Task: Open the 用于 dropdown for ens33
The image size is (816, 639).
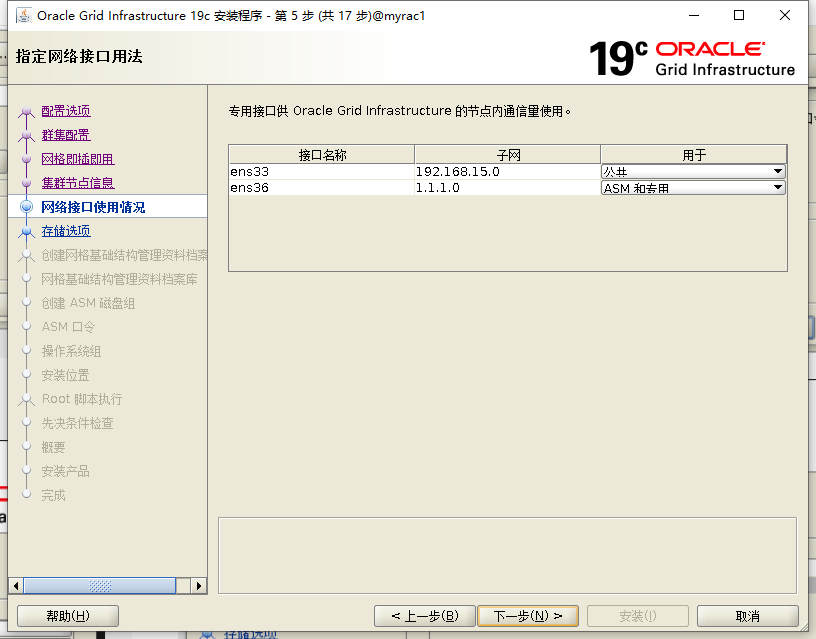Action: 693,172
